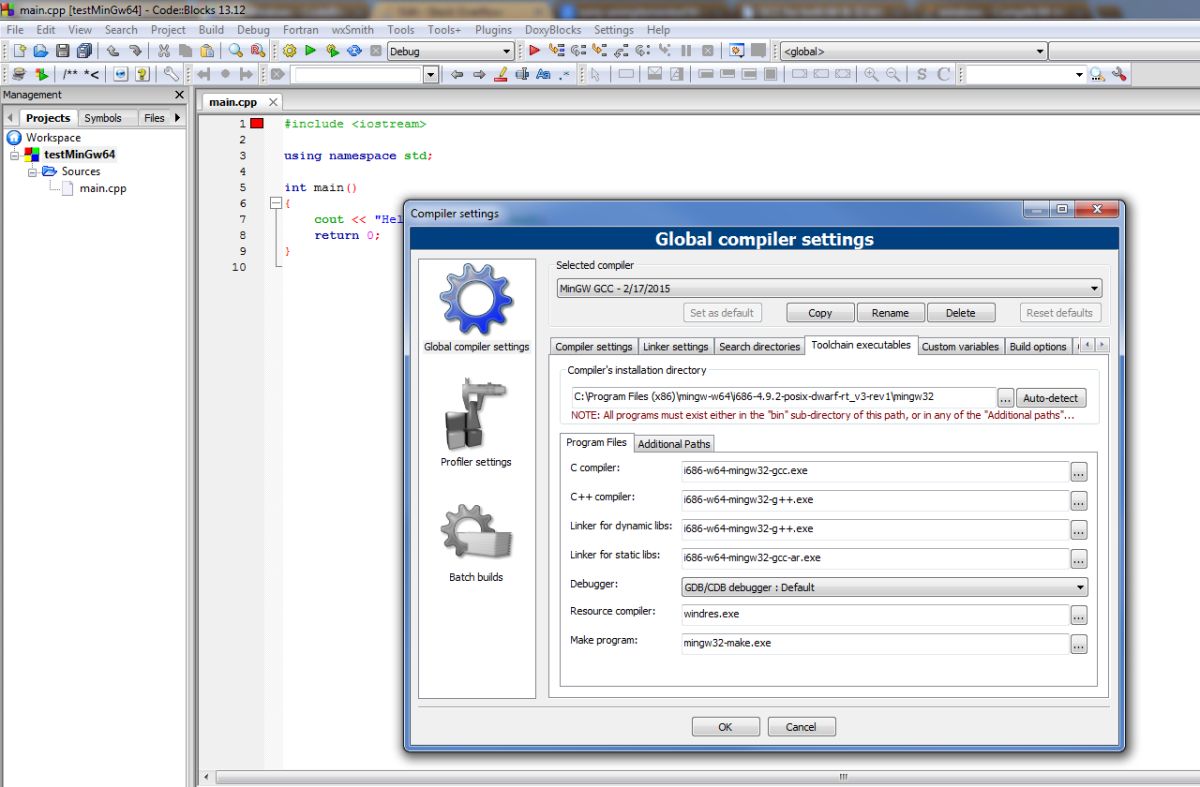The width and height of the screenshot is (1200, 787).
Task: Open the <global> scope dropdown
Action: [1040, 51]
